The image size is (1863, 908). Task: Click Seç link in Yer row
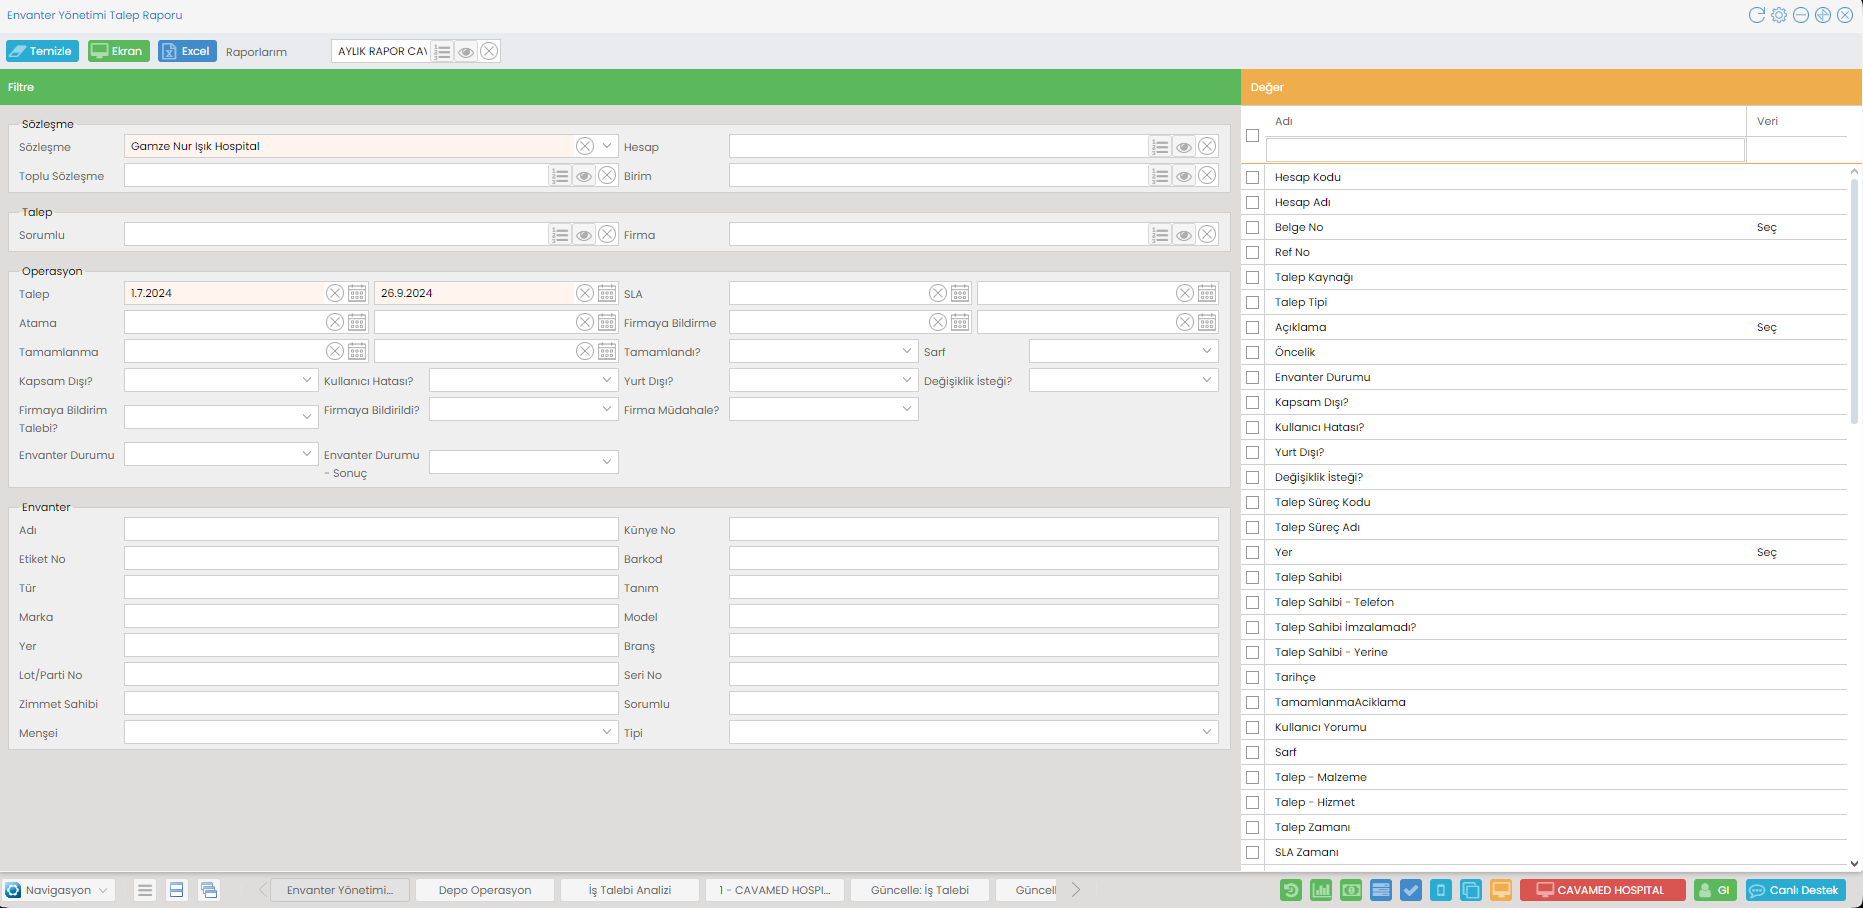click(1767, 552)
